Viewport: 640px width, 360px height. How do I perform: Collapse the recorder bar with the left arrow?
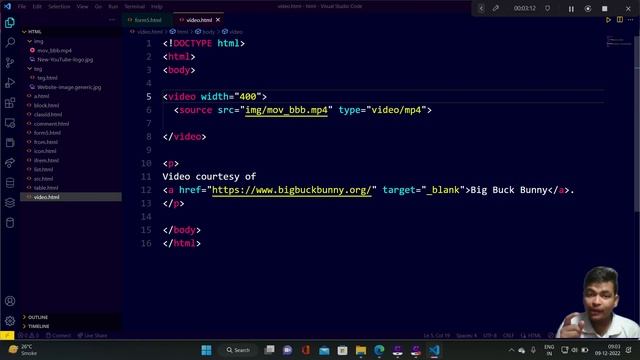[x=481, y=8]
